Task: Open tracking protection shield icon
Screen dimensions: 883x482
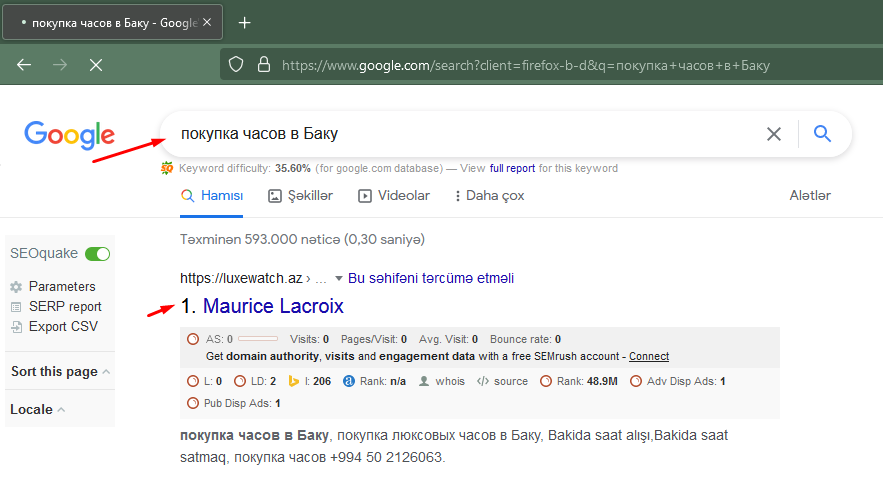Action: 236,65
